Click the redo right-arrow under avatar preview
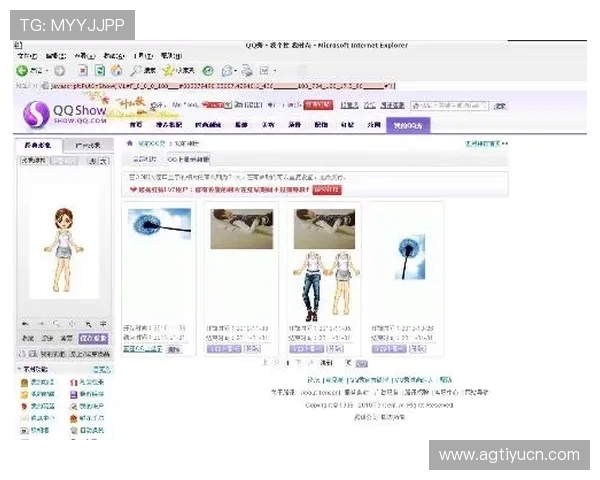 point(41,324)
